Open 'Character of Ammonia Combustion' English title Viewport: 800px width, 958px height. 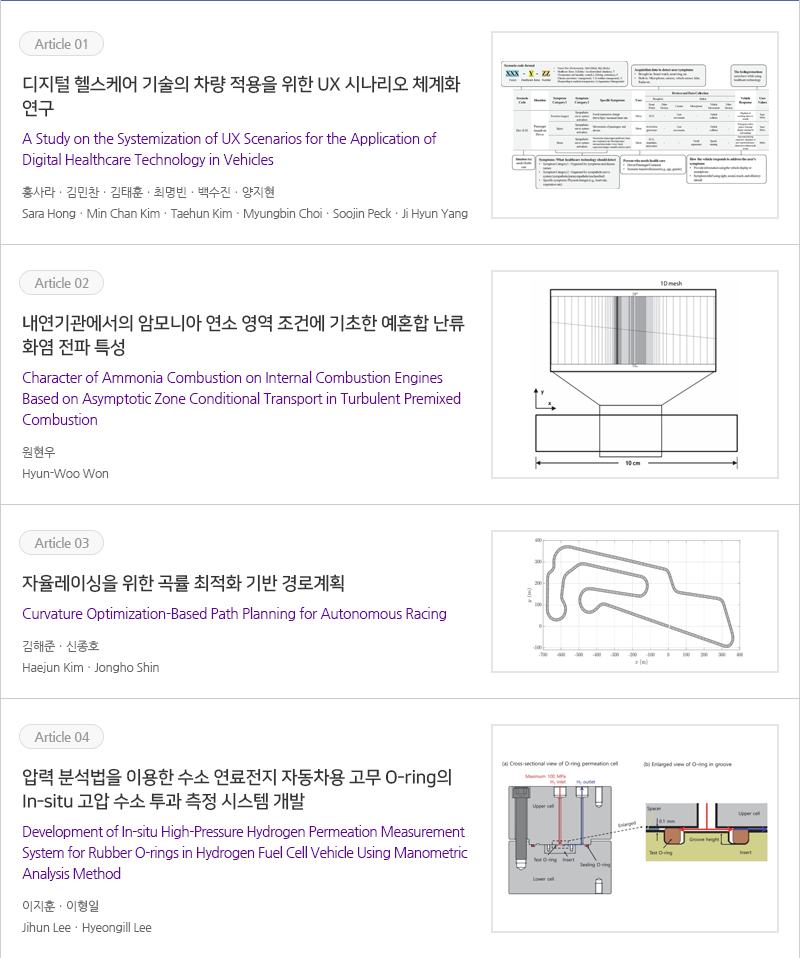(241, 398)
